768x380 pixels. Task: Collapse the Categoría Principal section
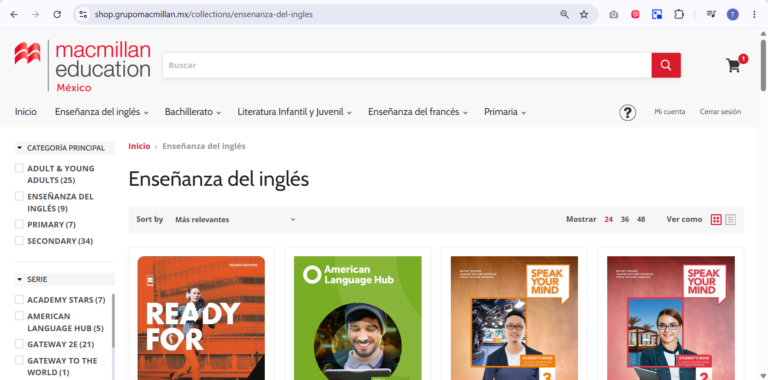pyautogui.click(x=65, y=148)
